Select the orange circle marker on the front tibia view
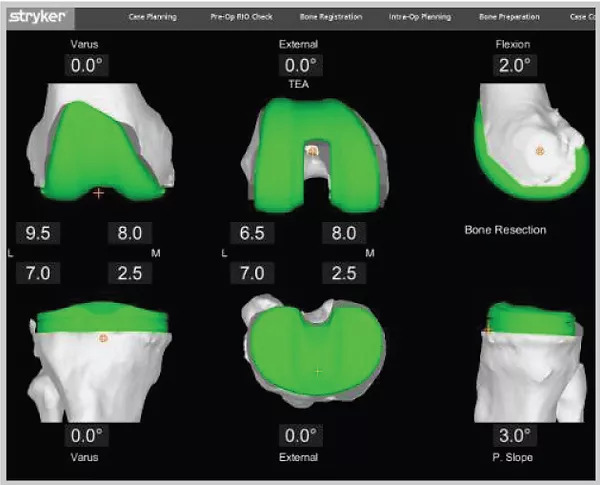This screenshot has width=600, height=485. [x=102, y=339]
